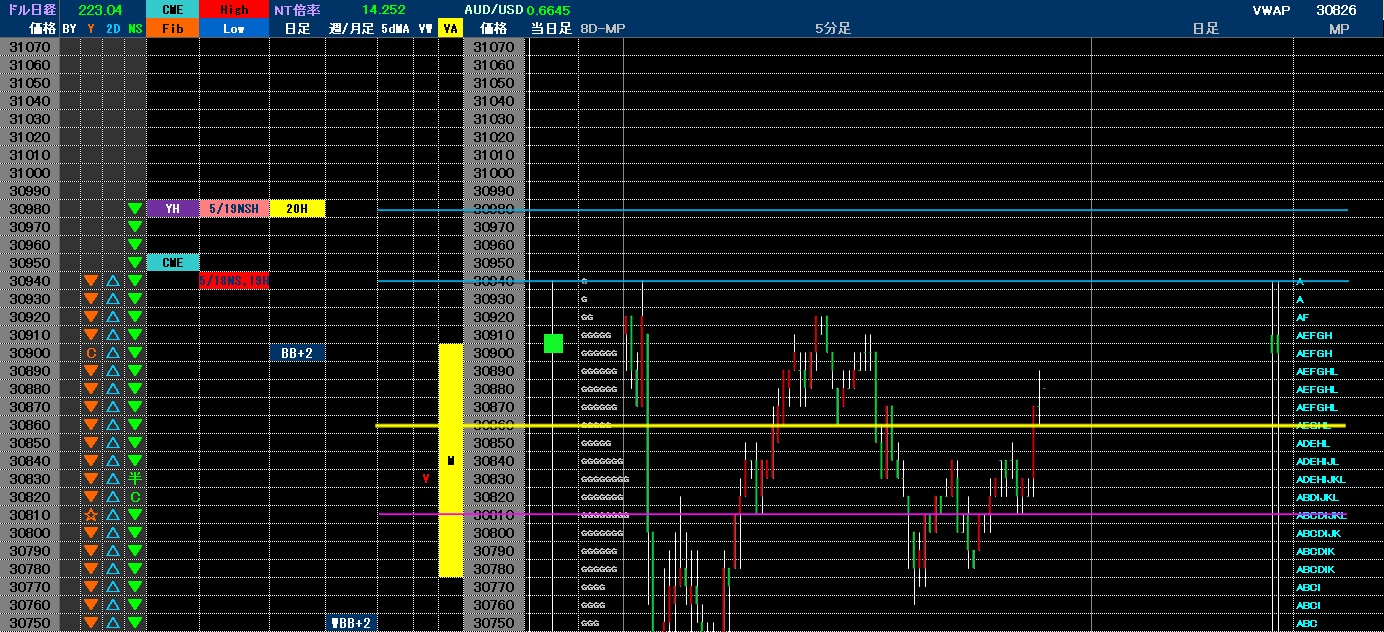
Task: Click the orange down triangle in the 30870 row
Action: (91, 407)
